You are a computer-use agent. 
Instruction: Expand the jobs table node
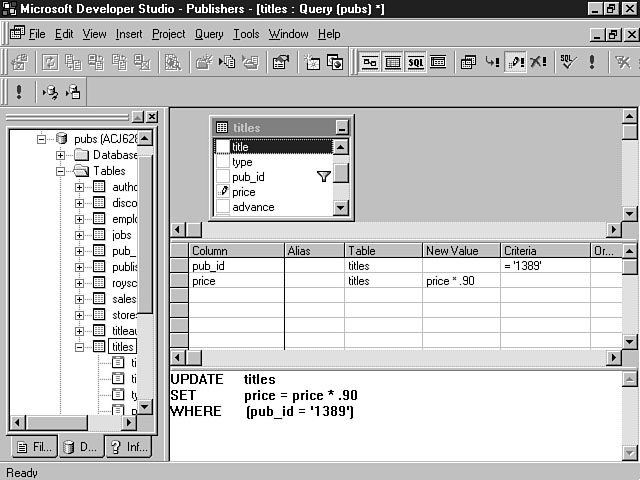pos(80,235)
